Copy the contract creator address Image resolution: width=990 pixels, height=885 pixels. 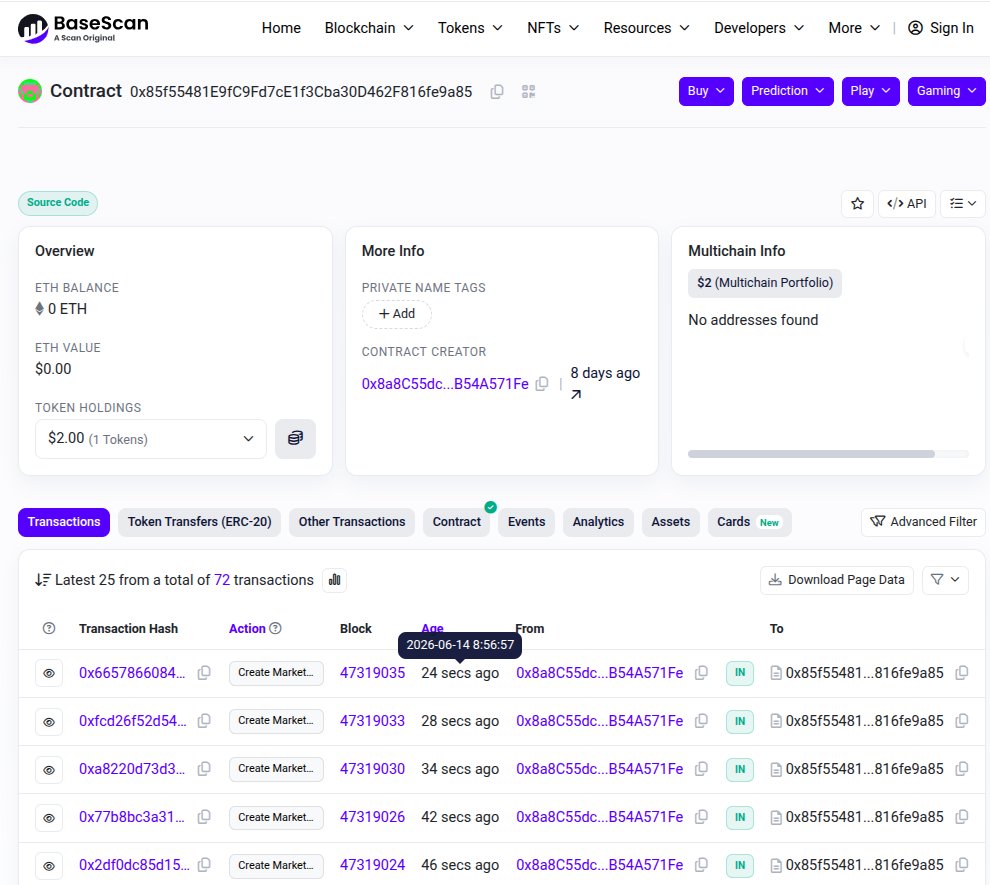(542, 384)
